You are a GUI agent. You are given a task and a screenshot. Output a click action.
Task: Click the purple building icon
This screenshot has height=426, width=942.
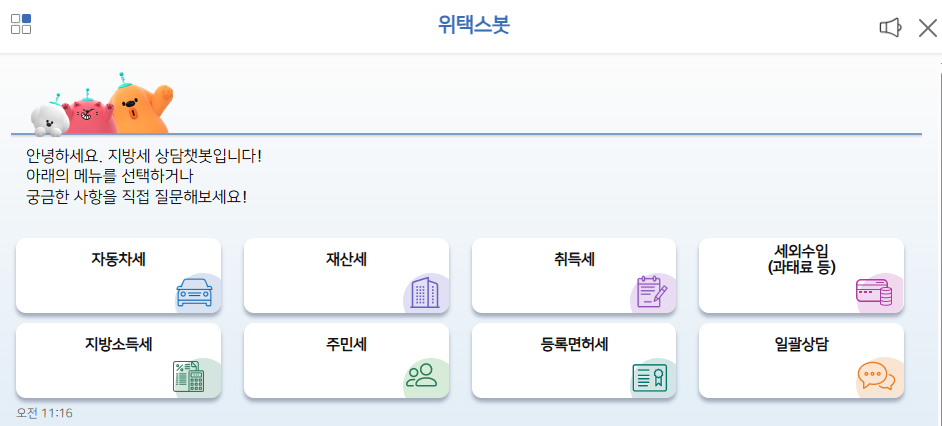click(425, 293)
